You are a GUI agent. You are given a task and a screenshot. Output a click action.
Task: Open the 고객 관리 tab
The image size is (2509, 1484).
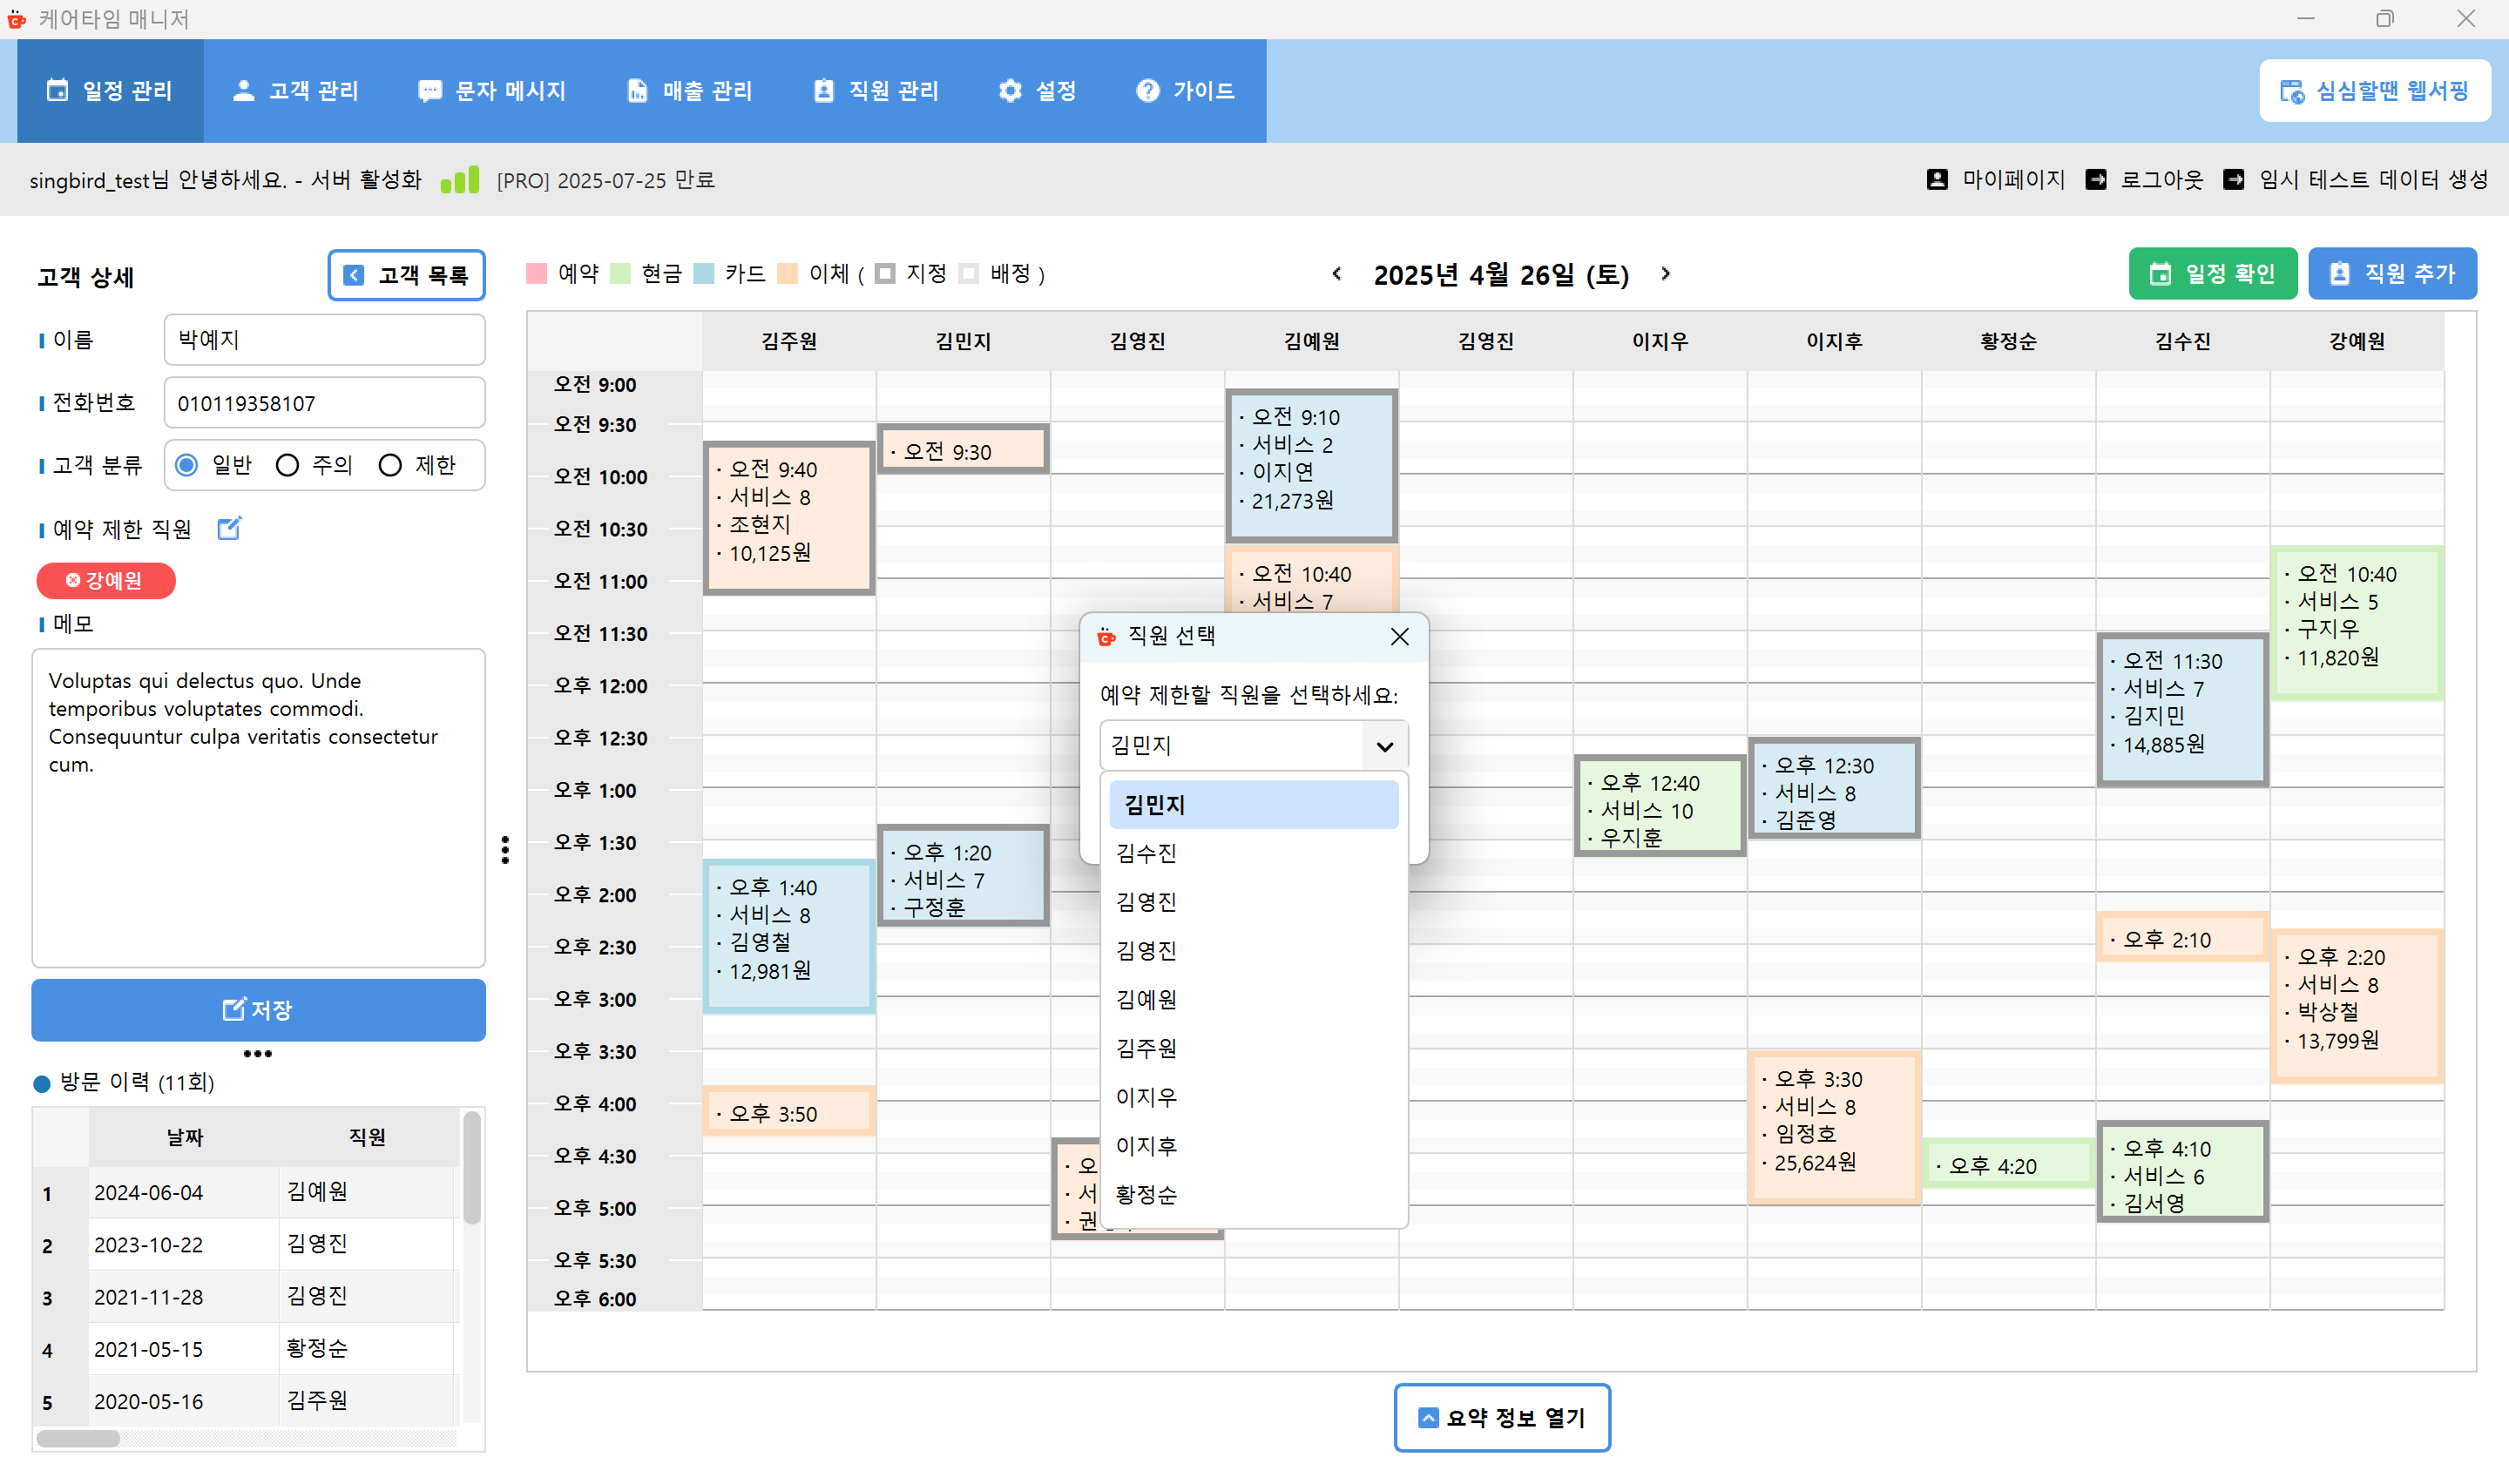(x=295, y=91)
